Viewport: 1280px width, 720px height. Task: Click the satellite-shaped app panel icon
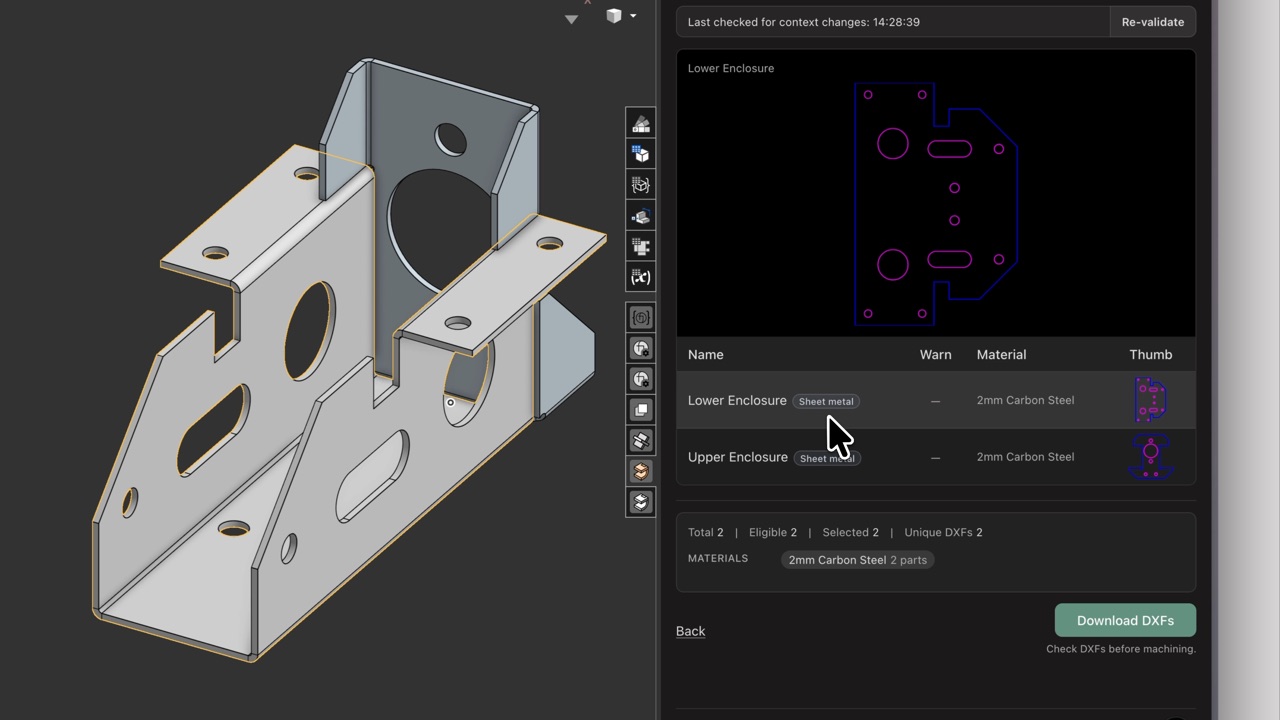[641, 441]
